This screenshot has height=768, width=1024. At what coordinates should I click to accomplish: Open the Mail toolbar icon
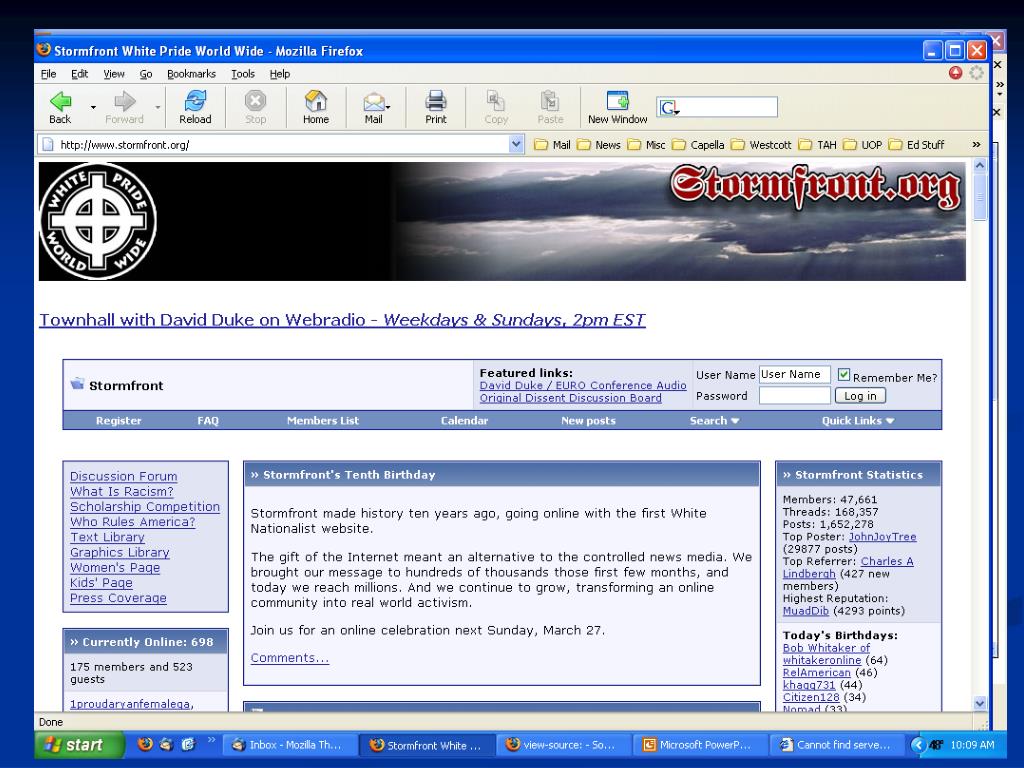(x=373, y=102)
